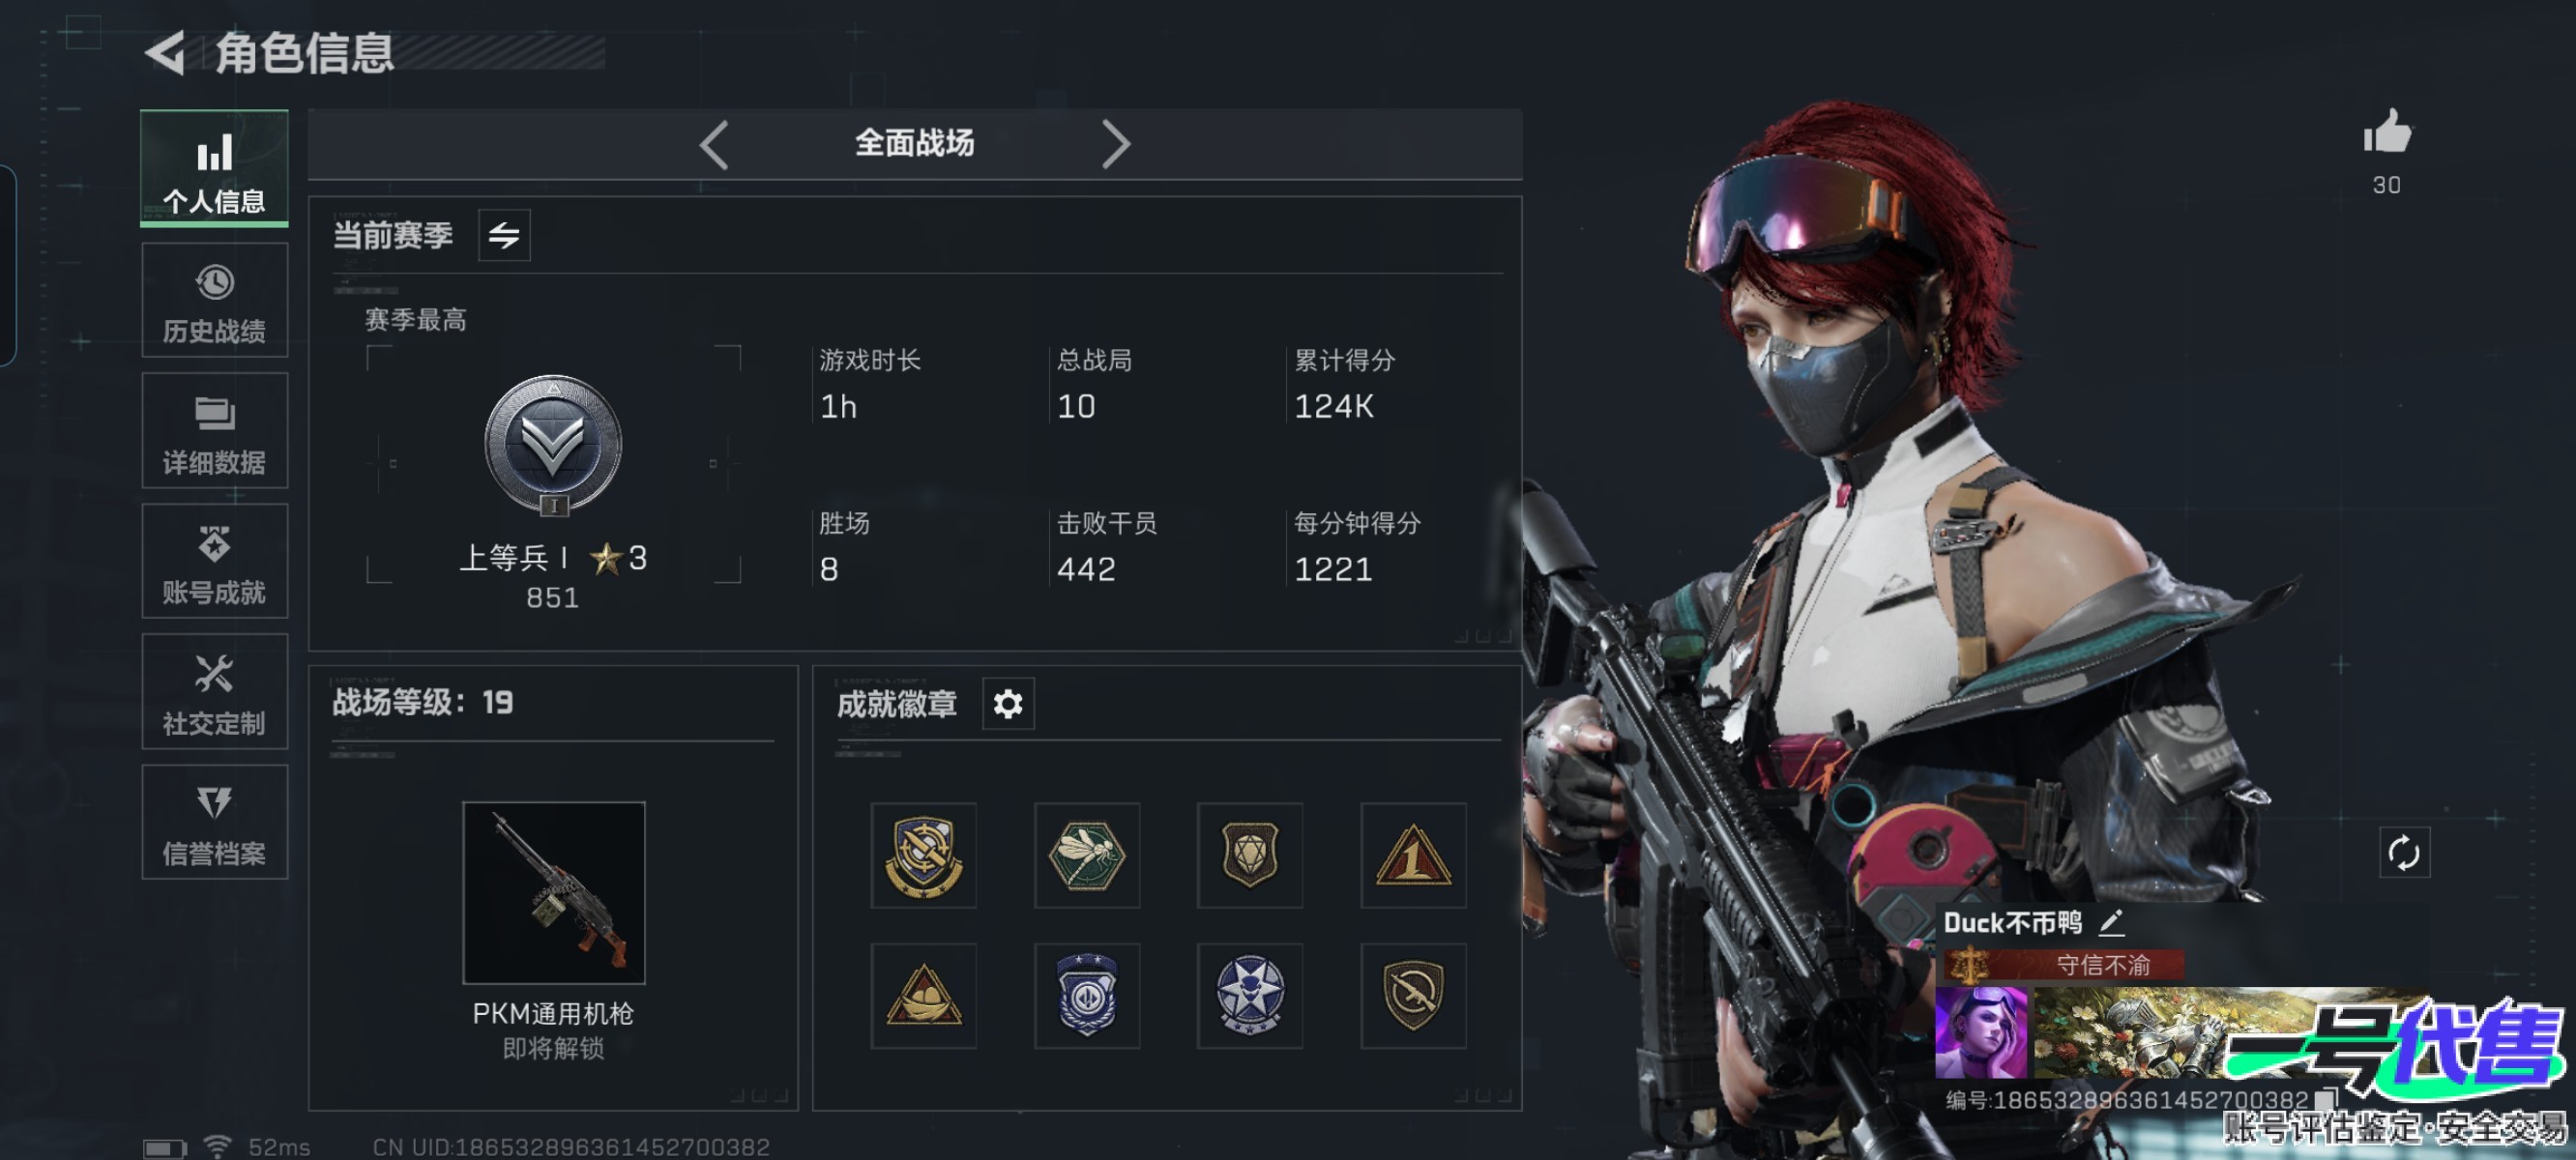
Task: Click the 守信不渝 title banner
Action: [2064, 965]
